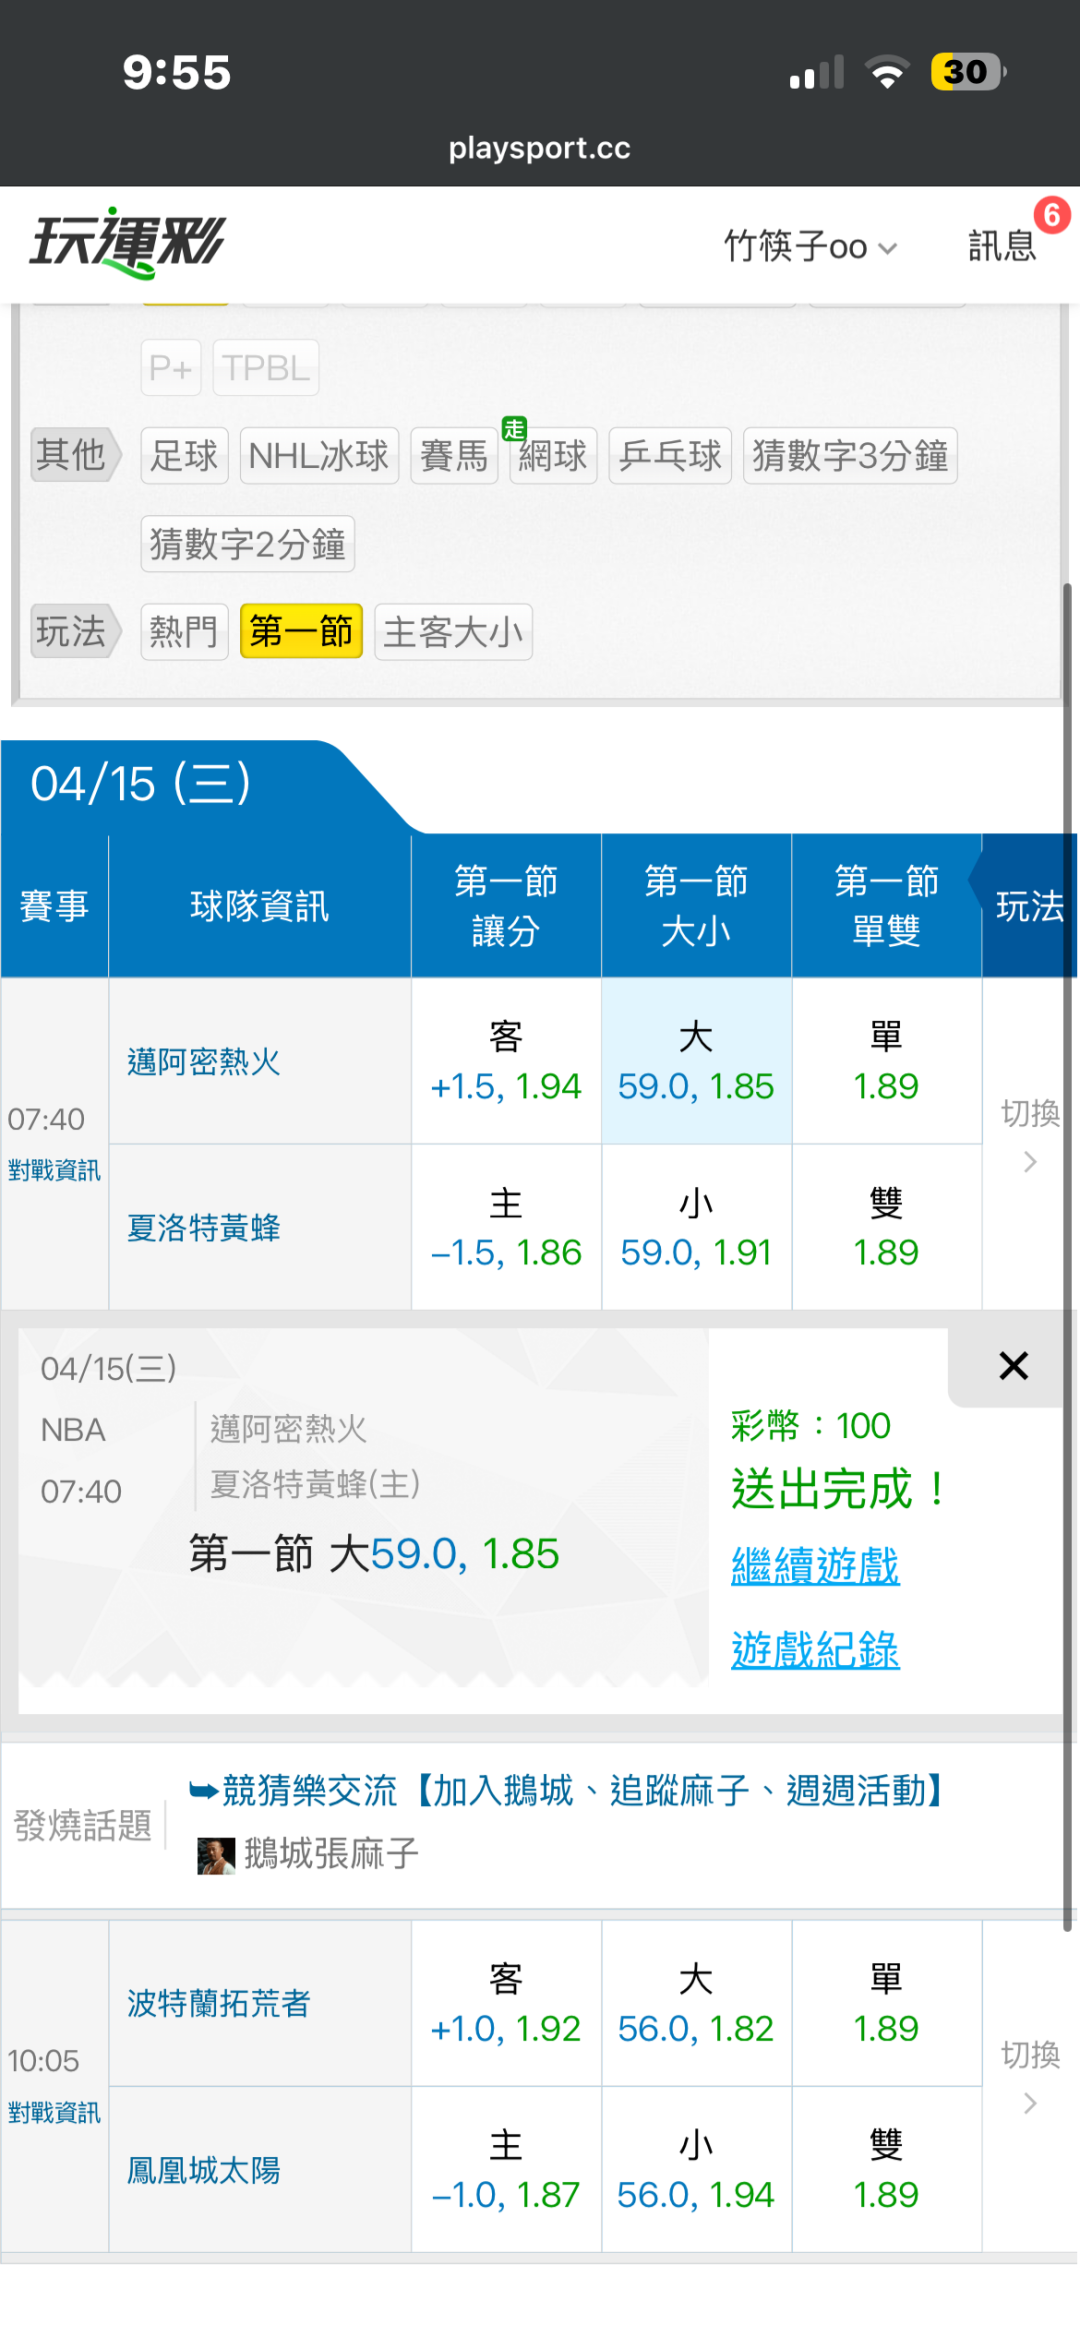1080x2337 pixels.
Task: Pick 雙 1.89 for the Hornets row
Action: point(886,1227)
